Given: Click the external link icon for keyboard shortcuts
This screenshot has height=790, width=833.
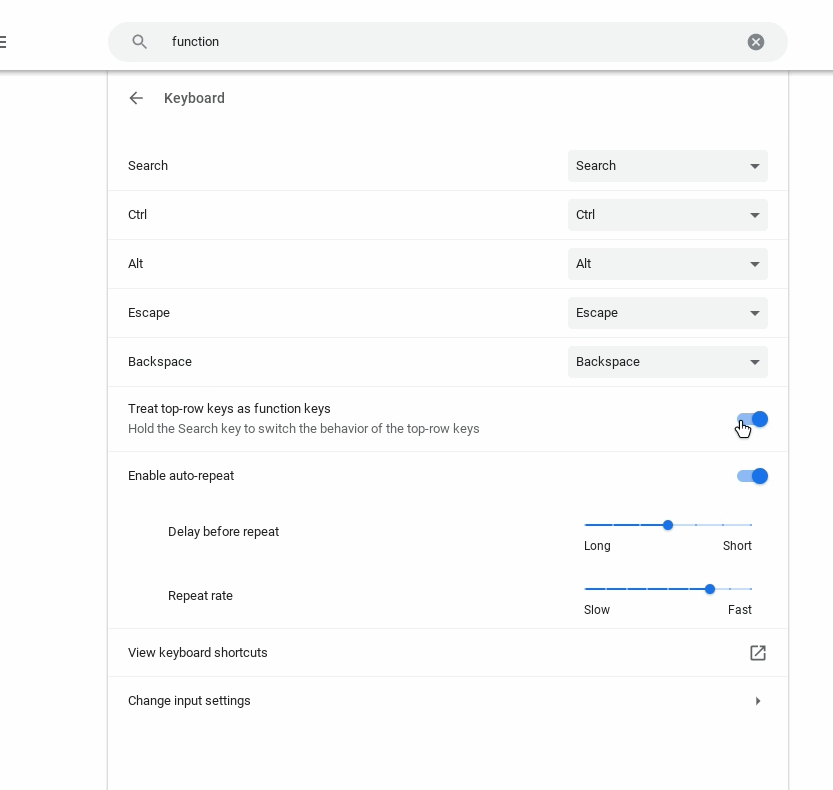Looking at the screenshot, I should click(x=758, y=653).
